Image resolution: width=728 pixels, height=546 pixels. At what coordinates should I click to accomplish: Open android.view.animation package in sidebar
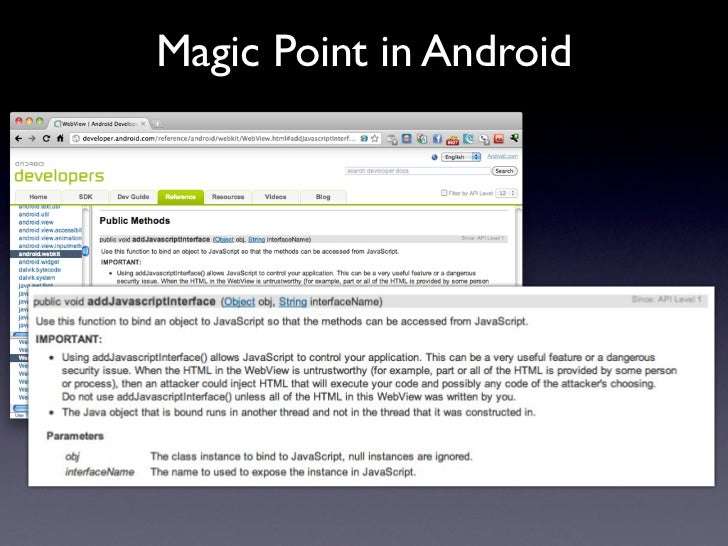point(50,238)
